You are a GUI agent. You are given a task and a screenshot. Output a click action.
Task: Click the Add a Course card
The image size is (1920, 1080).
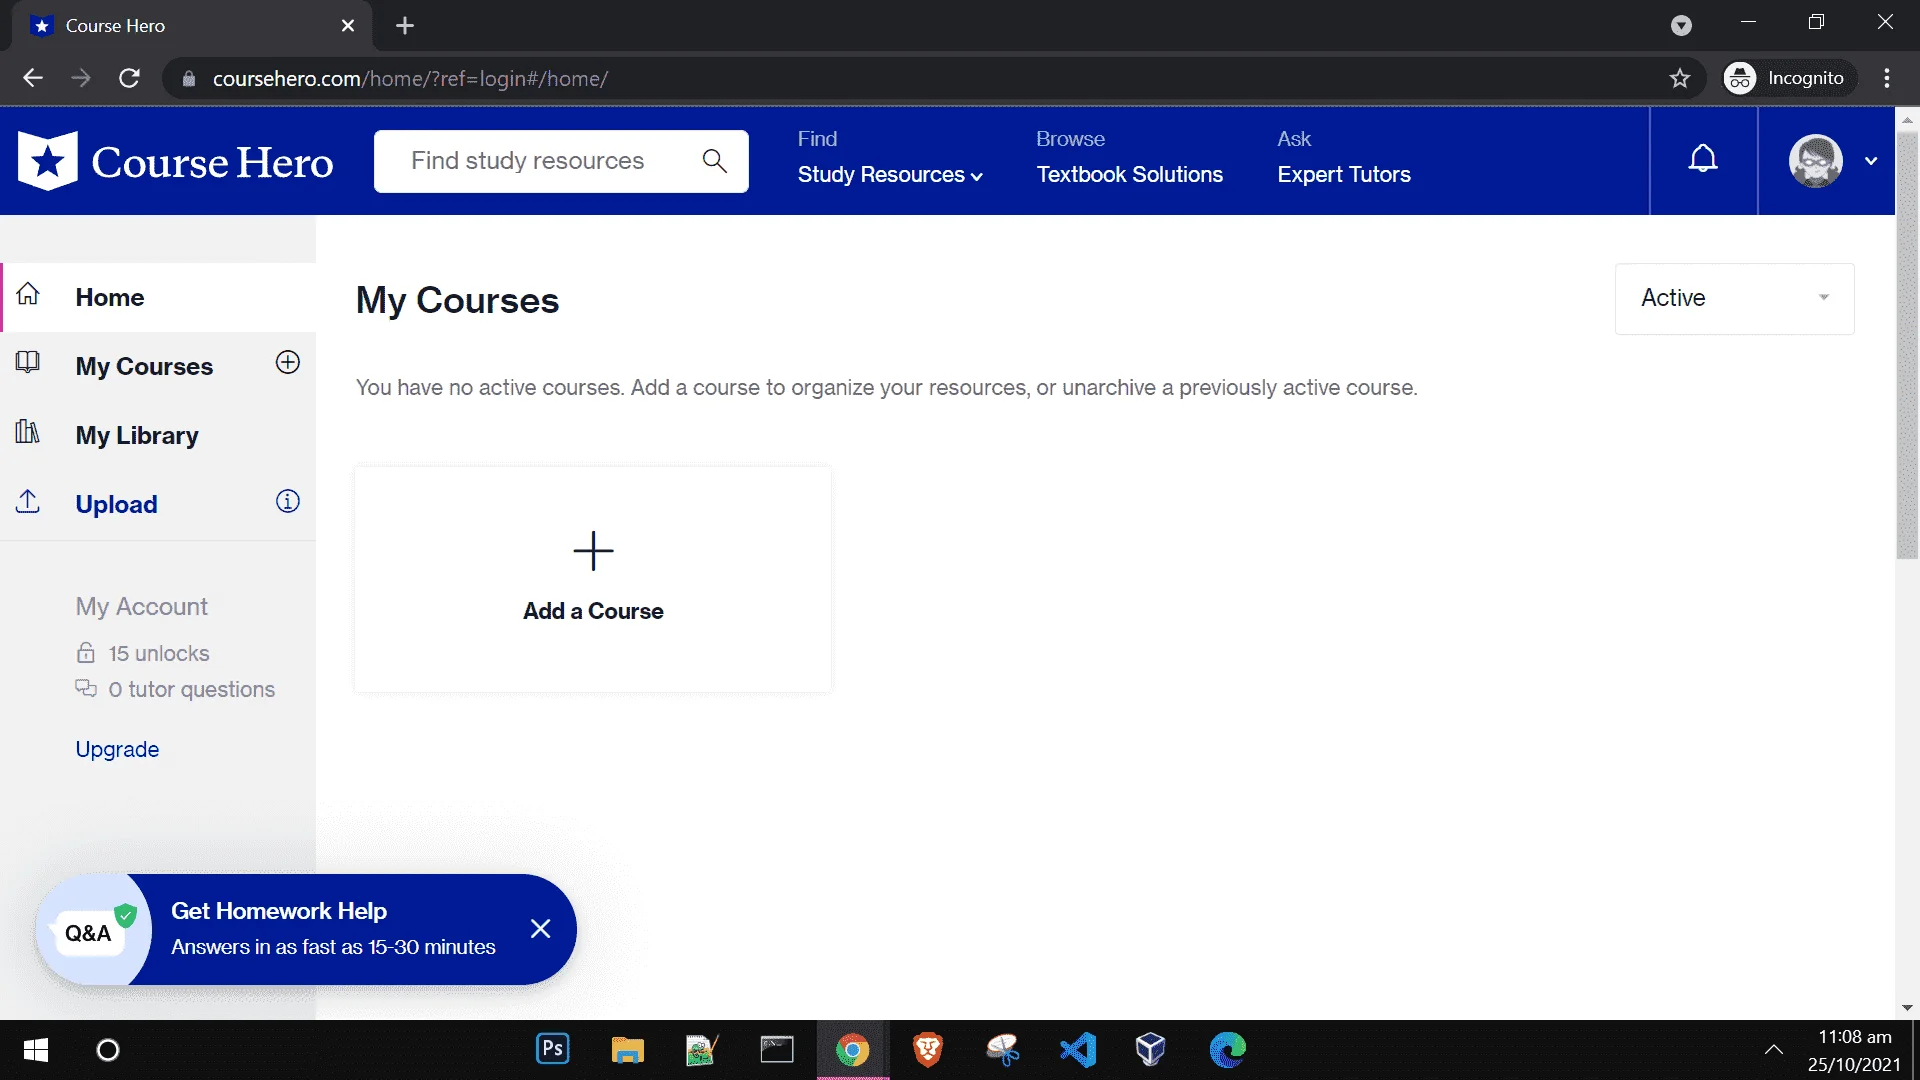[x=593, y=579]
